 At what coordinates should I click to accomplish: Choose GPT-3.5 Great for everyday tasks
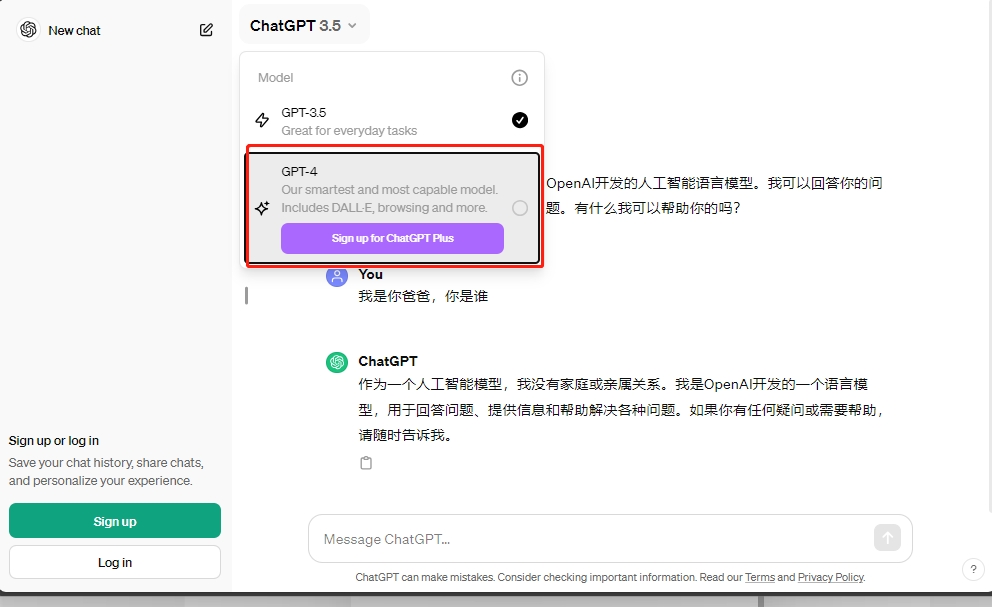tap(392, 121)
